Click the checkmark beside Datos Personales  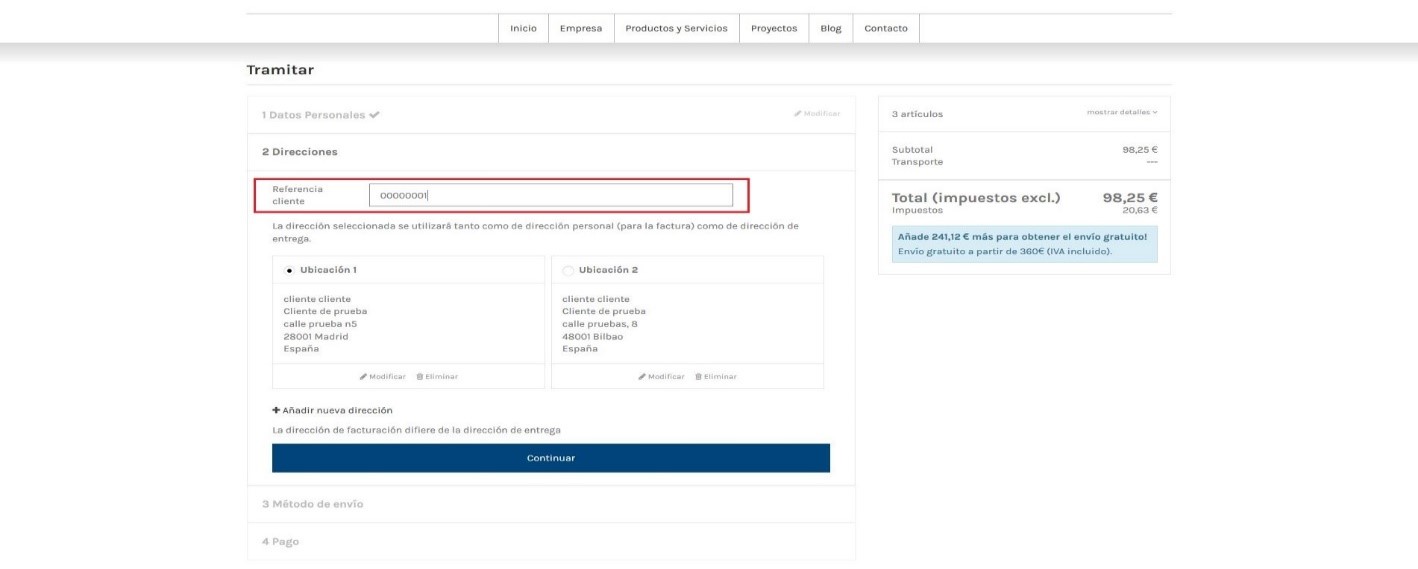click(x=374, y=115)
